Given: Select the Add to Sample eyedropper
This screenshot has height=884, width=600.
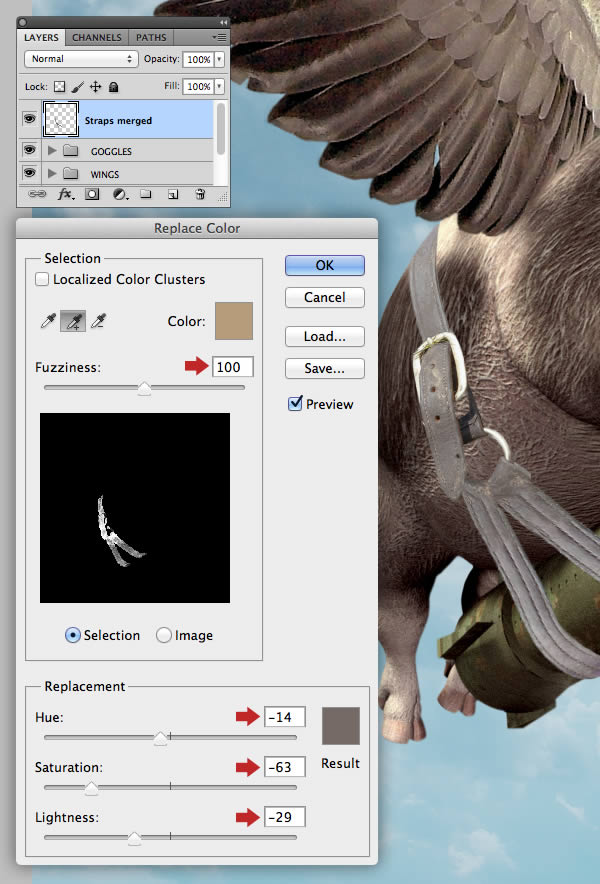Looking at the screenshot, I should click(73, 321).
